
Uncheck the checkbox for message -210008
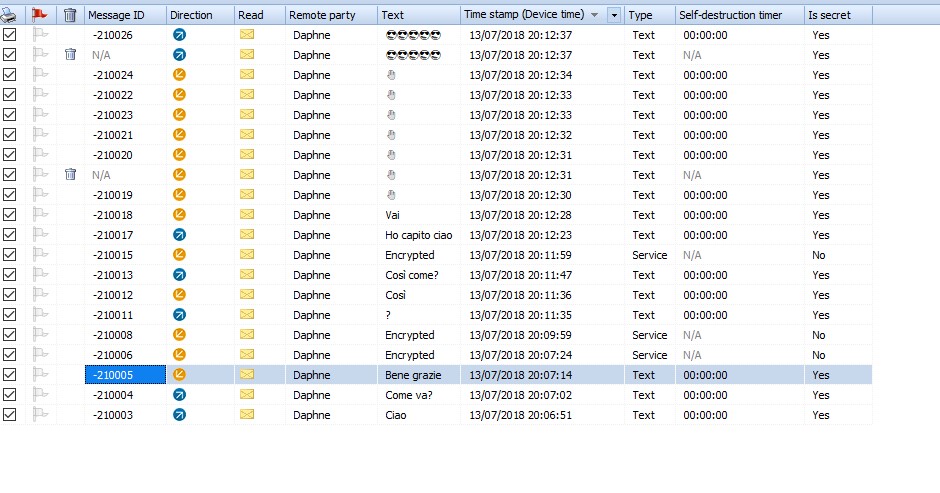pos(10,335)
